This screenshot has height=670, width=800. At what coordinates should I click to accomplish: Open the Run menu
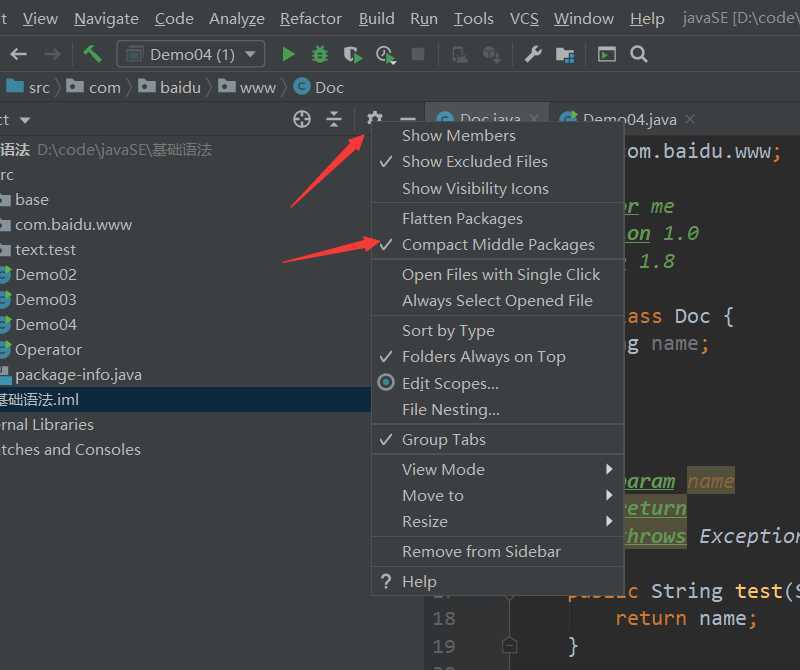point(423,19)
